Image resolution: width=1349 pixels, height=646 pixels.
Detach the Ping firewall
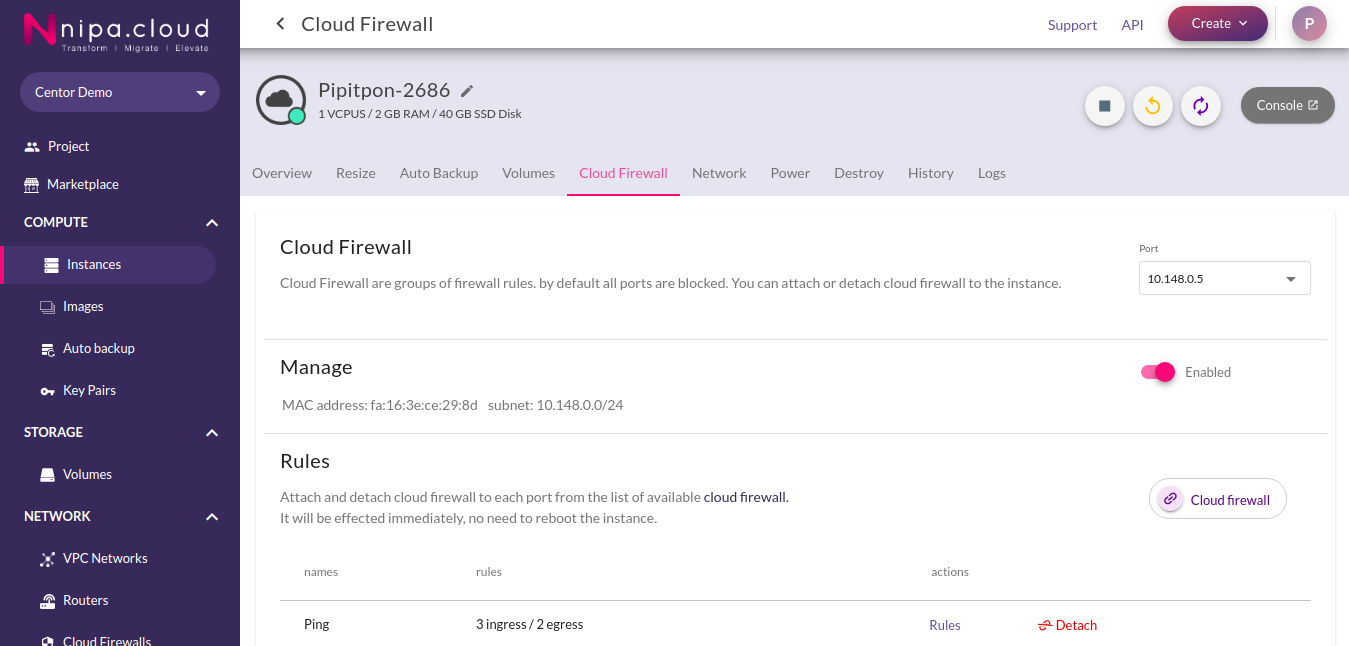pos(1067,625)
